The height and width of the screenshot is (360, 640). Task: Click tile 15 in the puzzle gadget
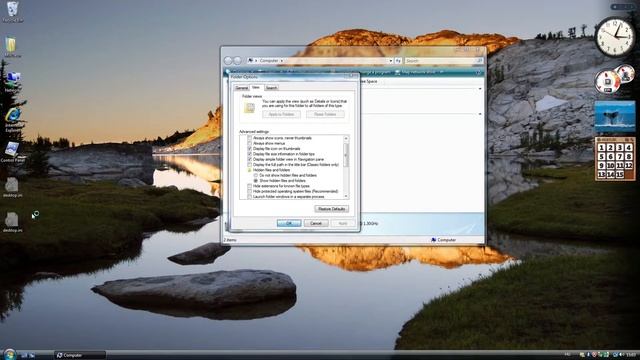point(620,174)
